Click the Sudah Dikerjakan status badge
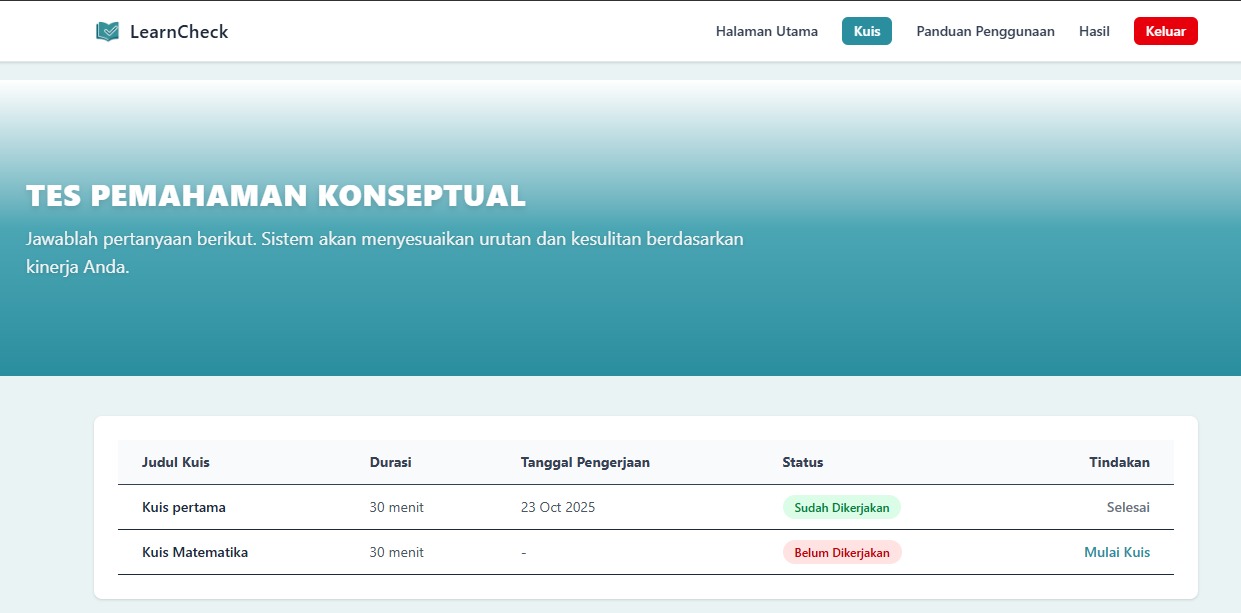Viewport: 1241px width, 613px height. (x=842, y=507)
